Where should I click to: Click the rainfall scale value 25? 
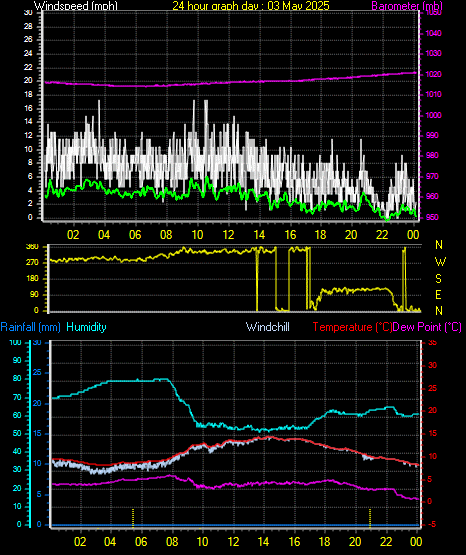point(37,373)
